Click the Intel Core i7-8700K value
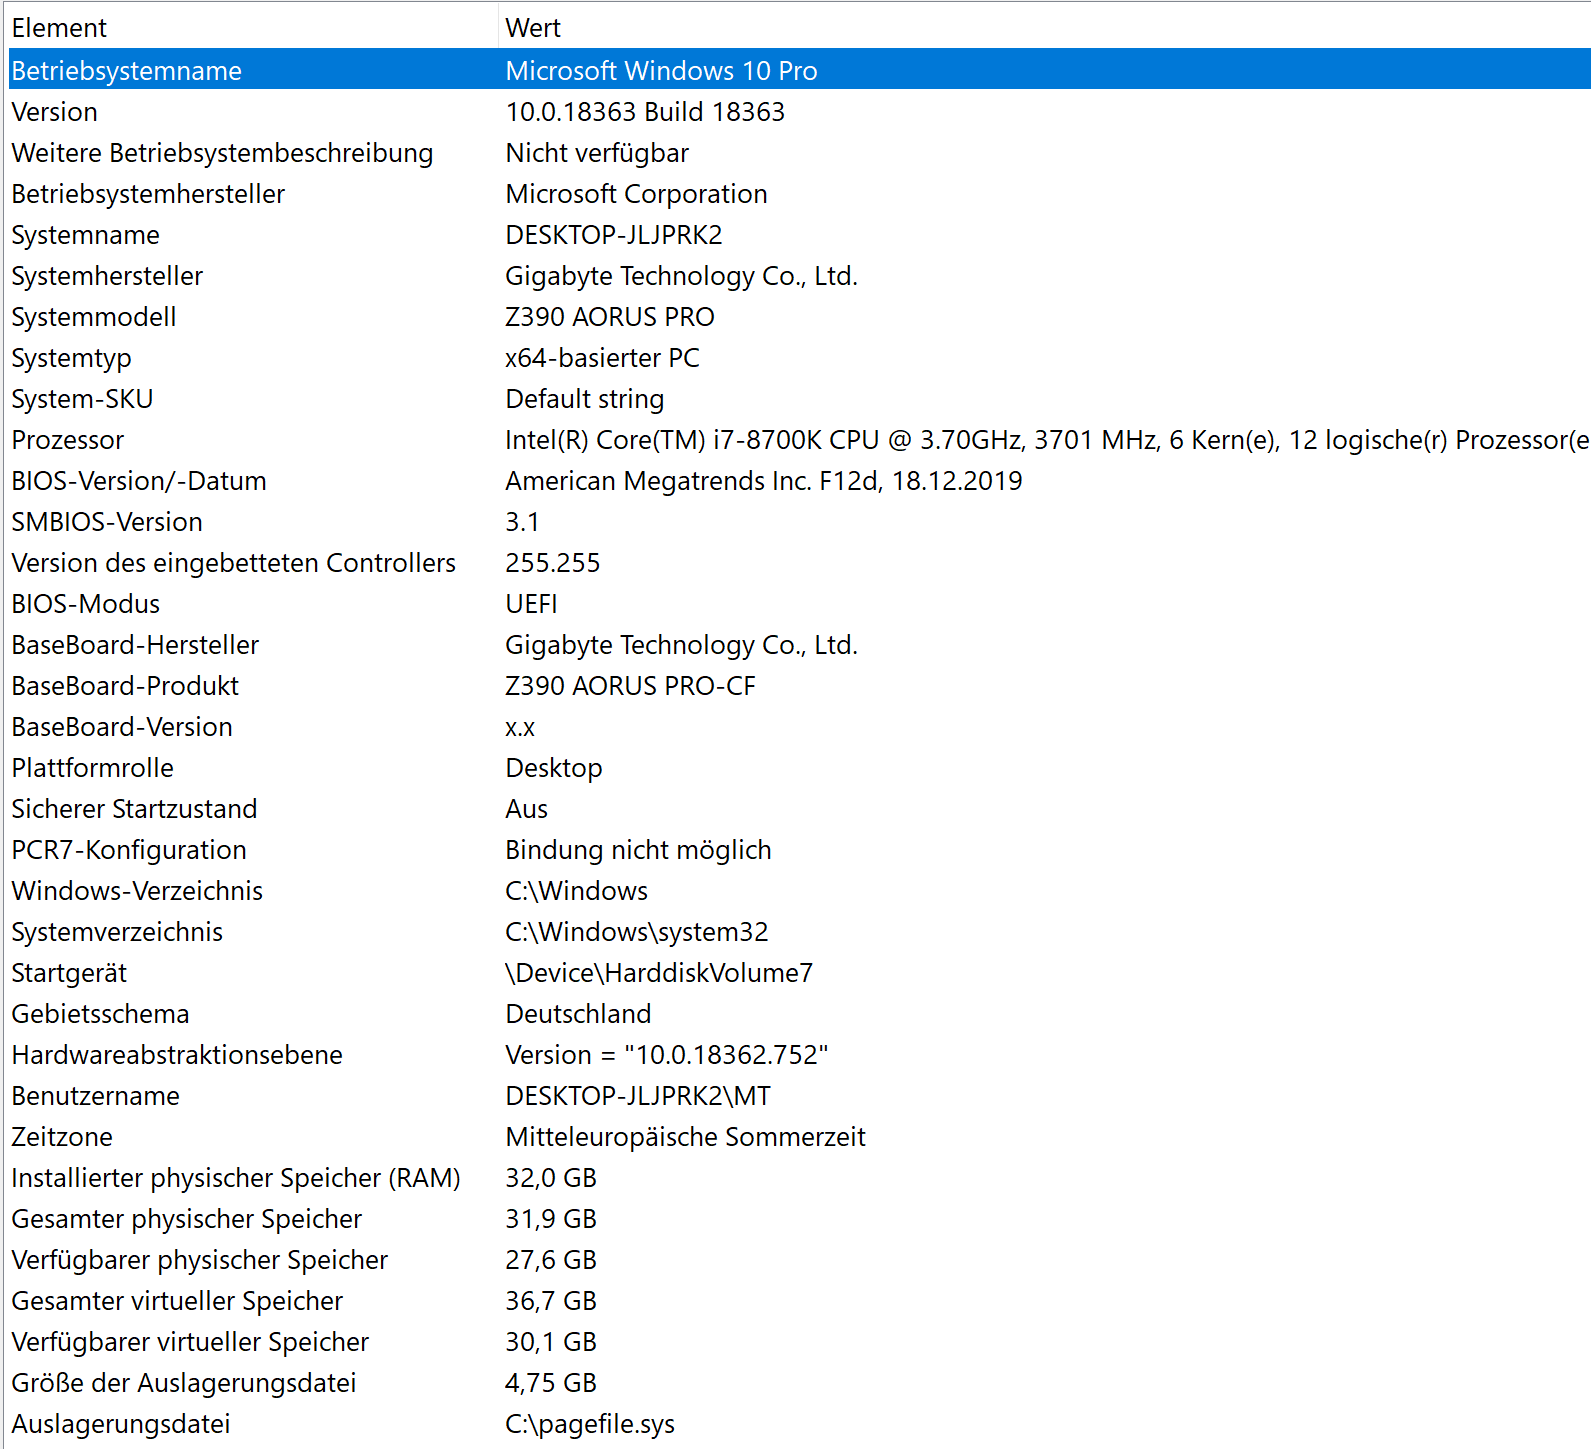 (1047, 440)
